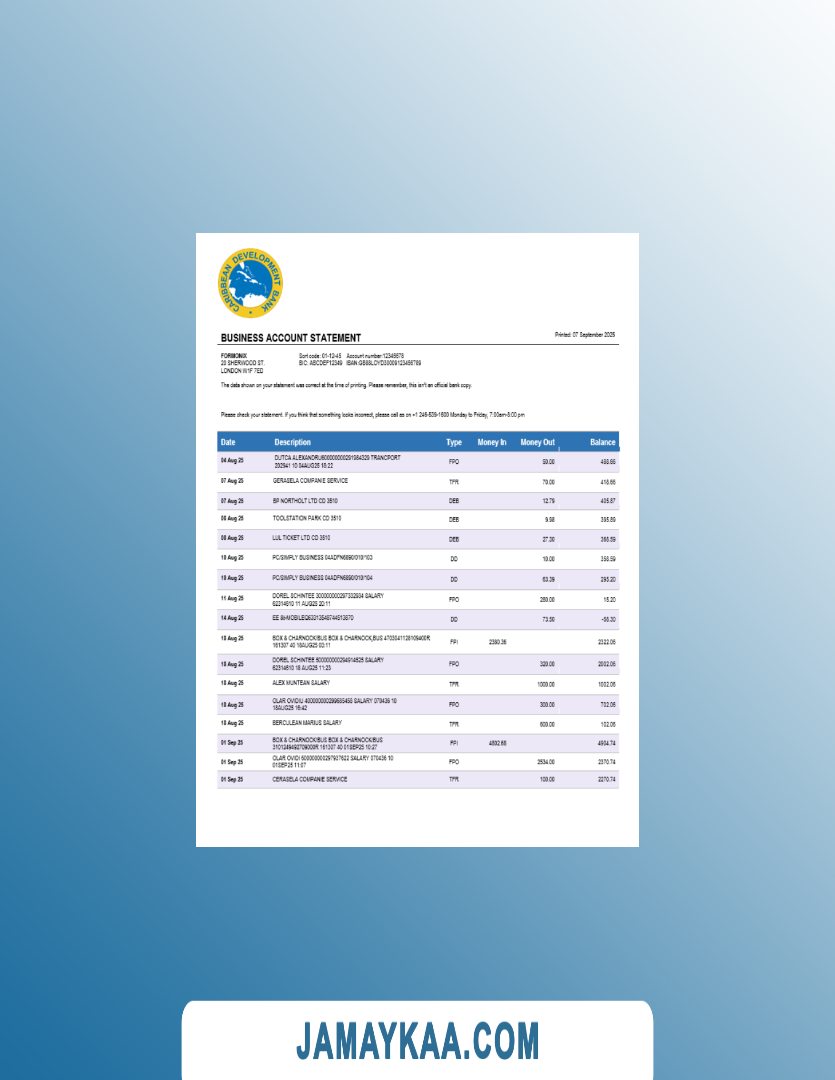The height and width of the screenshot is (1080, 835).
Task: Click the JAMAYKAA.COM website banner
Action: click(417, 1041)
